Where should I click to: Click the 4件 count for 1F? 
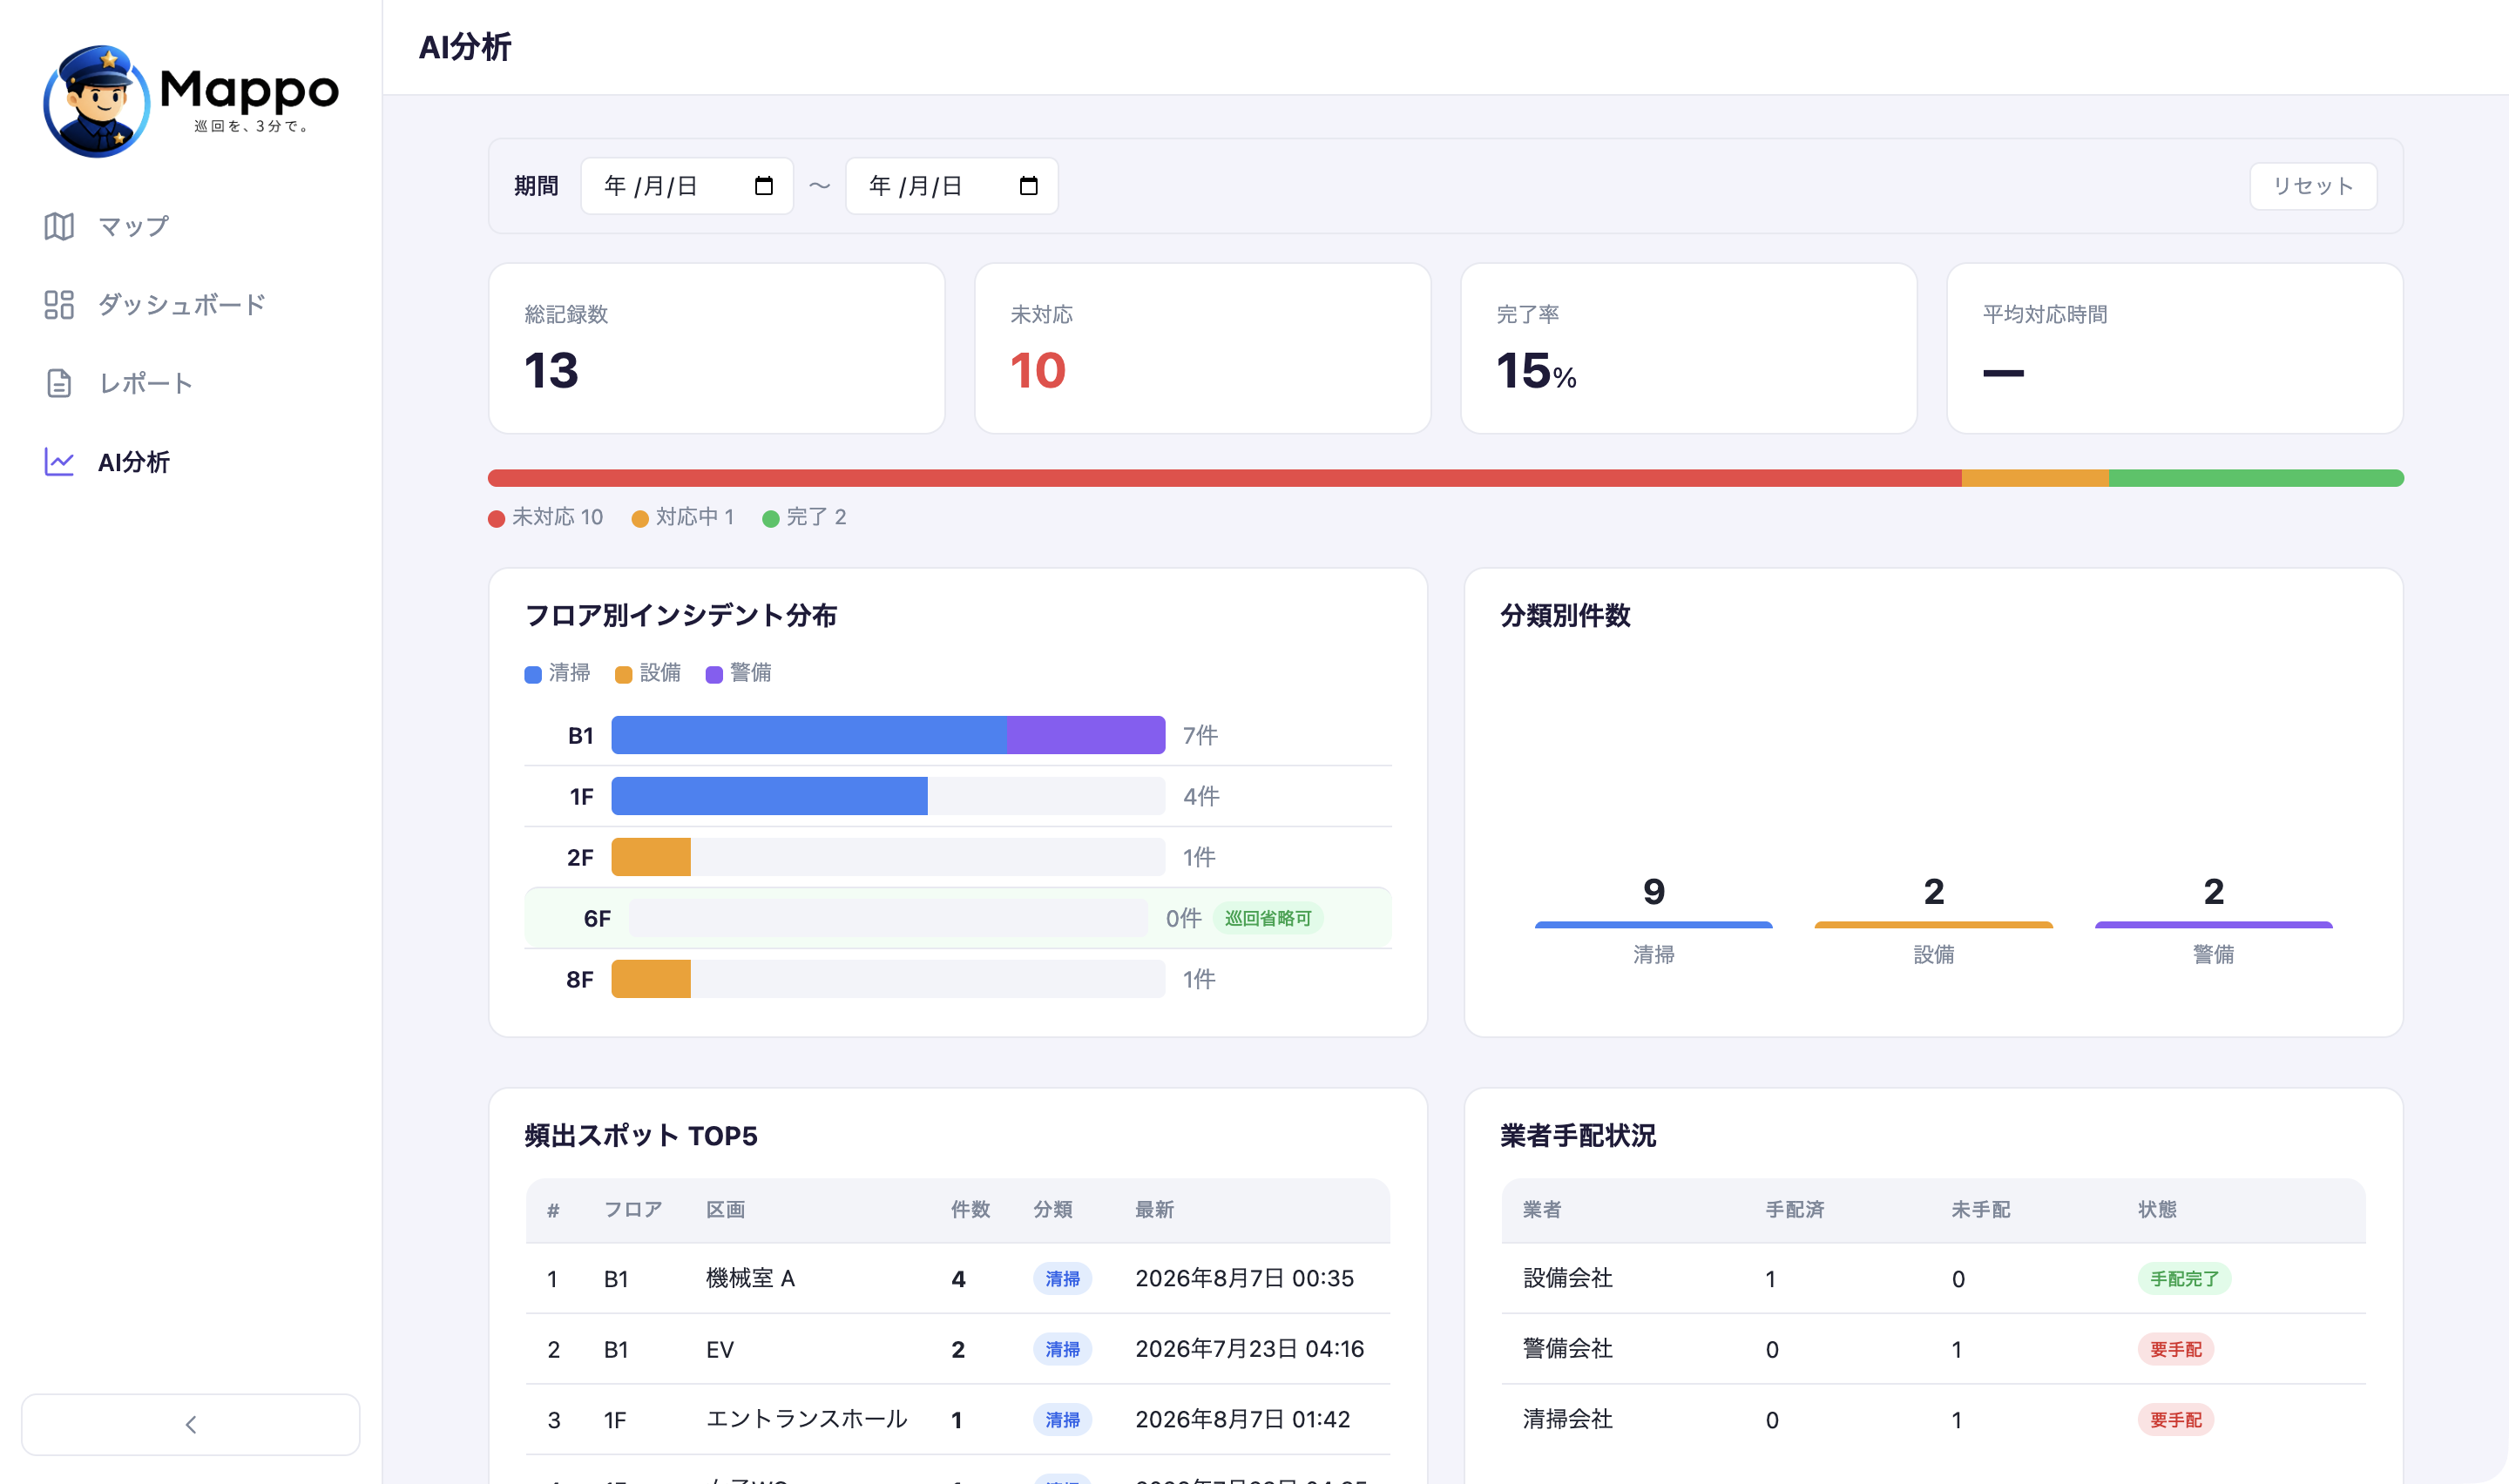[1201, 797]
